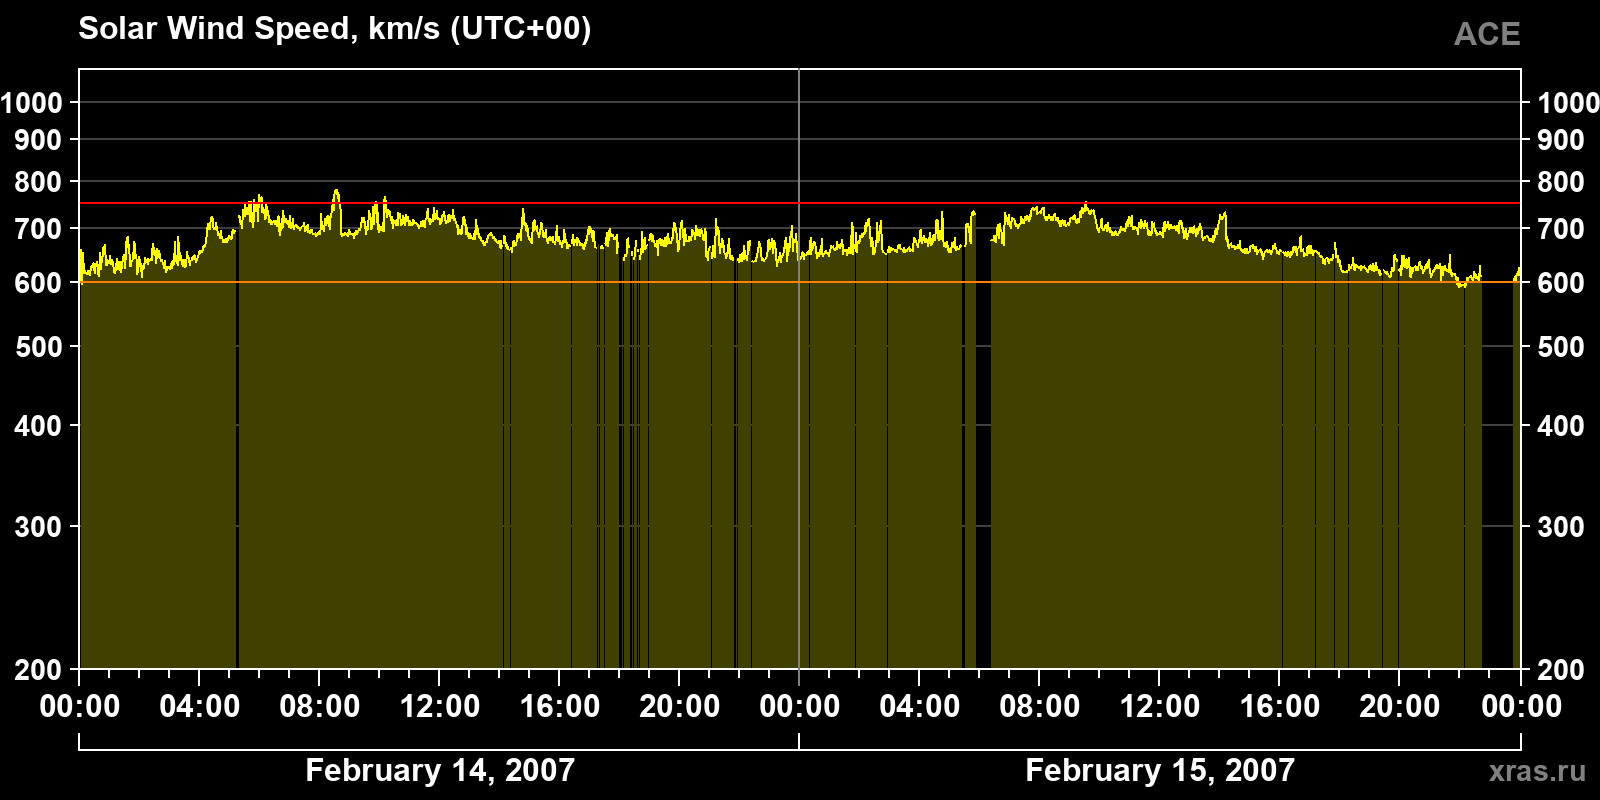Click the 08:00 label under February 14
1600x800 pixels.
[x=320, y=707]
